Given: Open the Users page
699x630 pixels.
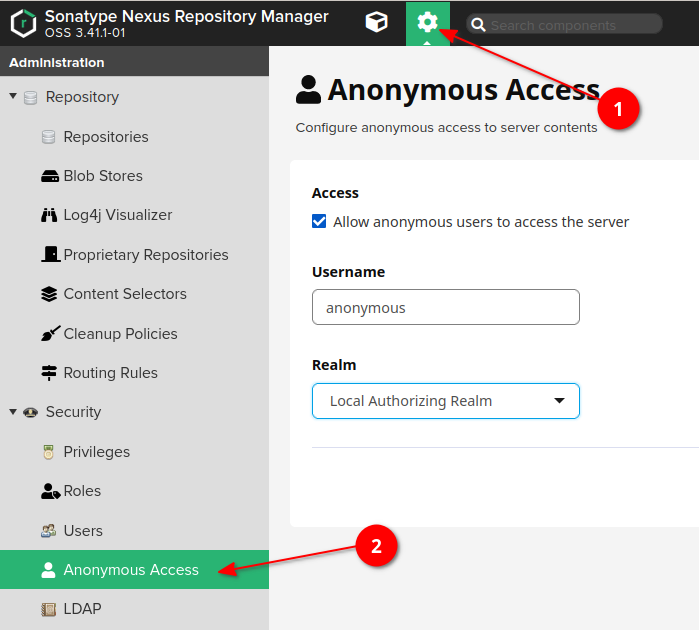Looking at the screenshot, I should coord(83,531).
